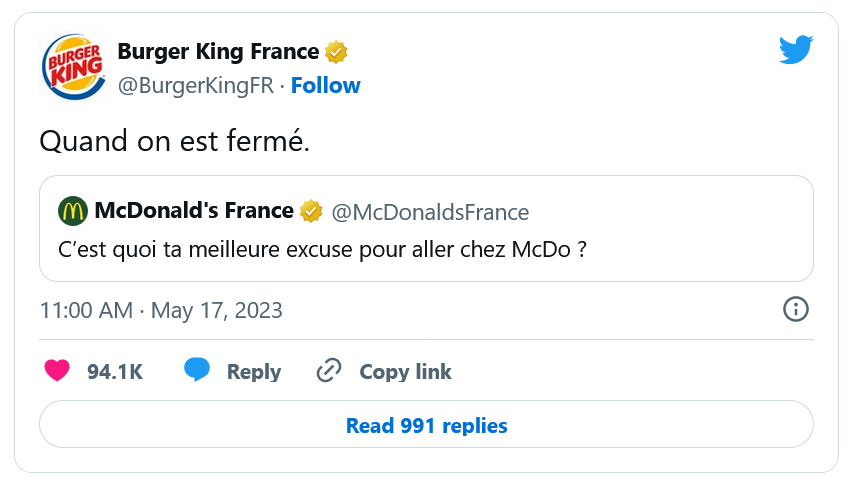Click the 94.1K likes count
The image size is (849, 486).
click(115, 372)
